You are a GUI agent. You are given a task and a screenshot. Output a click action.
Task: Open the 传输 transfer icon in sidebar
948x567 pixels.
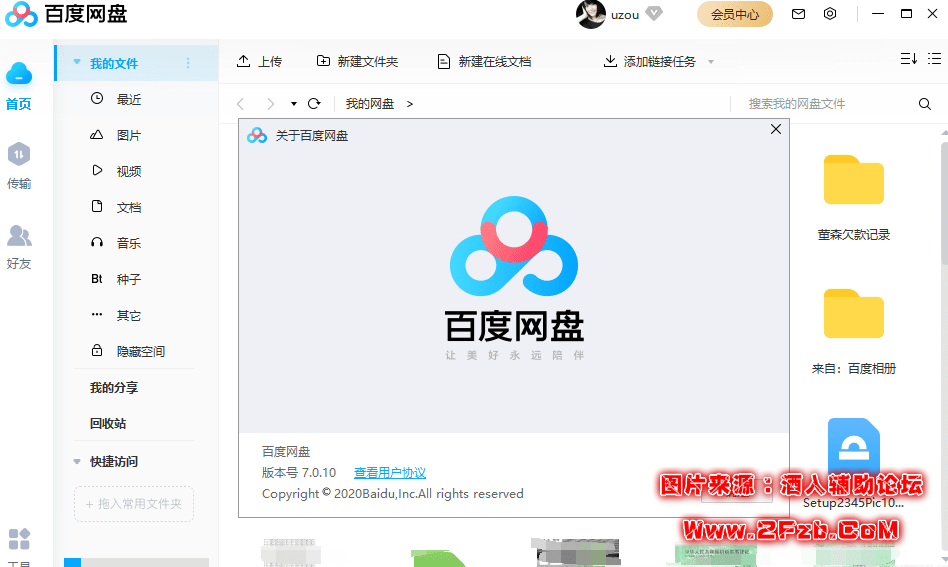(x=19, y=154)
